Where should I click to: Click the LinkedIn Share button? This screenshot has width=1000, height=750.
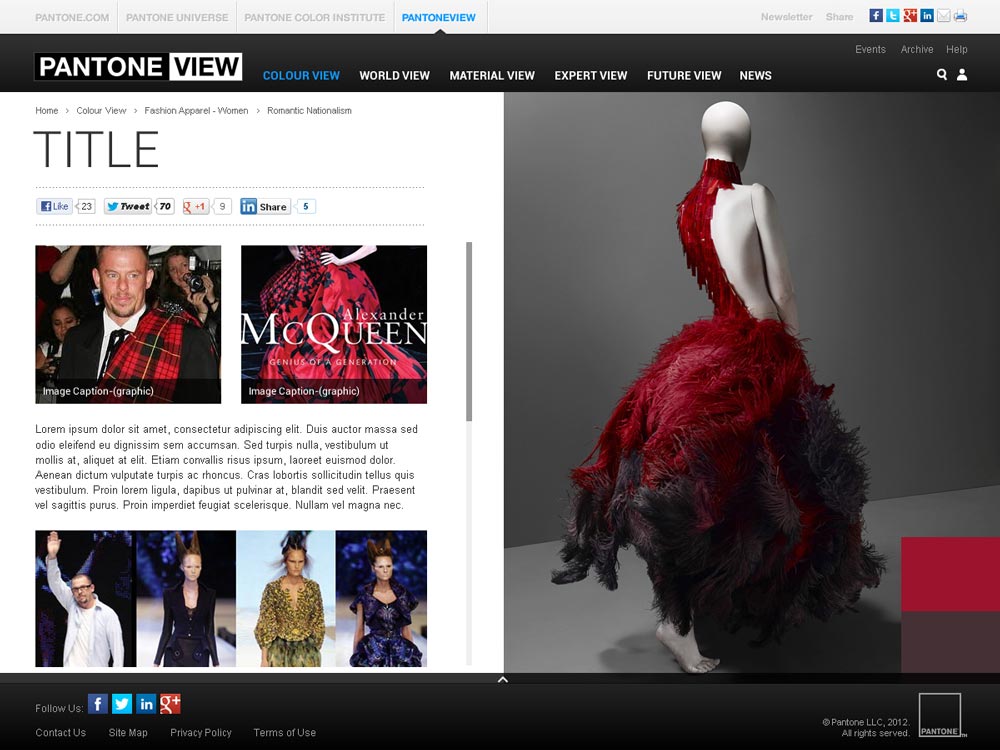coord(265,206)
